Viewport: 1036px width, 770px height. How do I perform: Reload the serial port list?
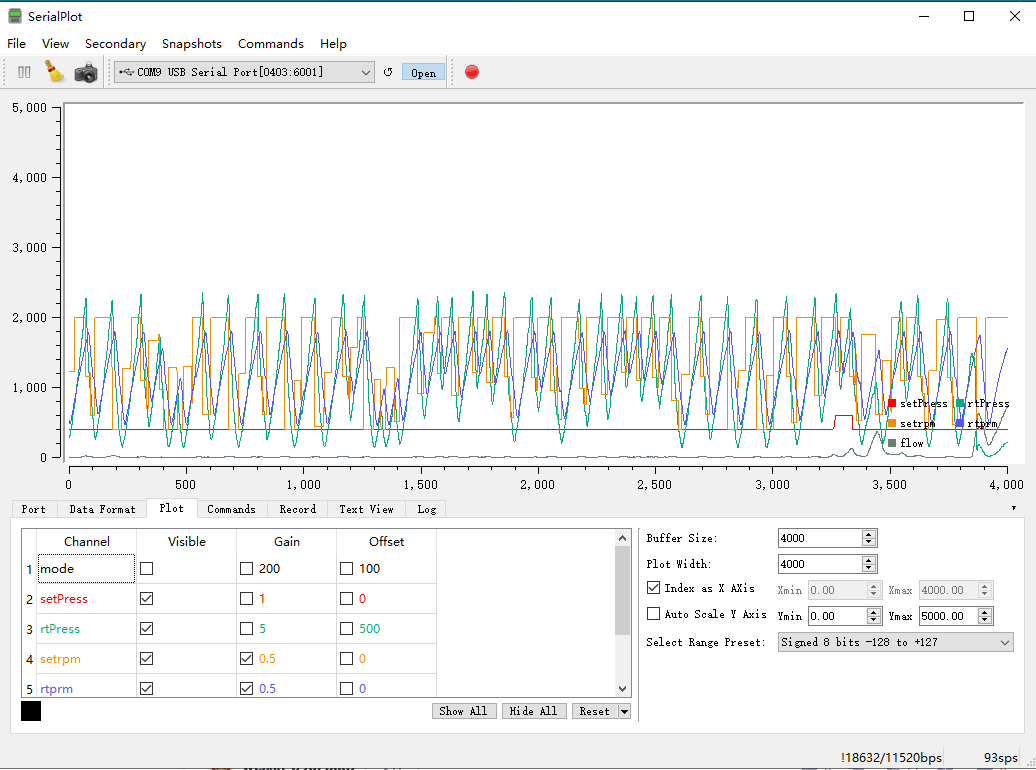(x=388, y=72)
